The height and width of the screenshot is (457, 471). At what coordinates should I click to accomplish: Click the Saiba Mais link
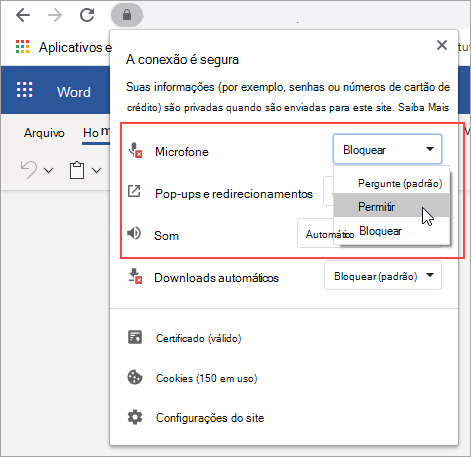click(423, 107)
